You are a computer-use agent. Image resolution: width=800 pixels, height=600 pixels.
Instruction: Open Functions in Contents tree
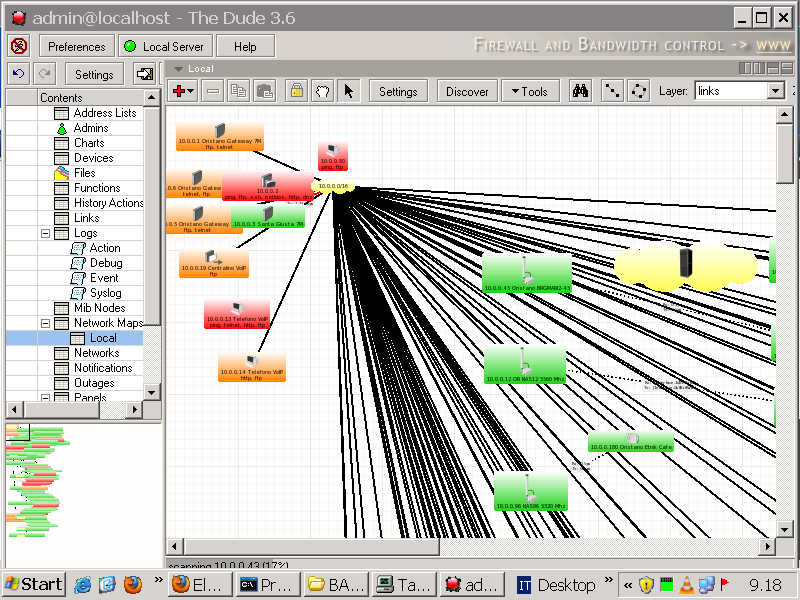coord(97,188)
